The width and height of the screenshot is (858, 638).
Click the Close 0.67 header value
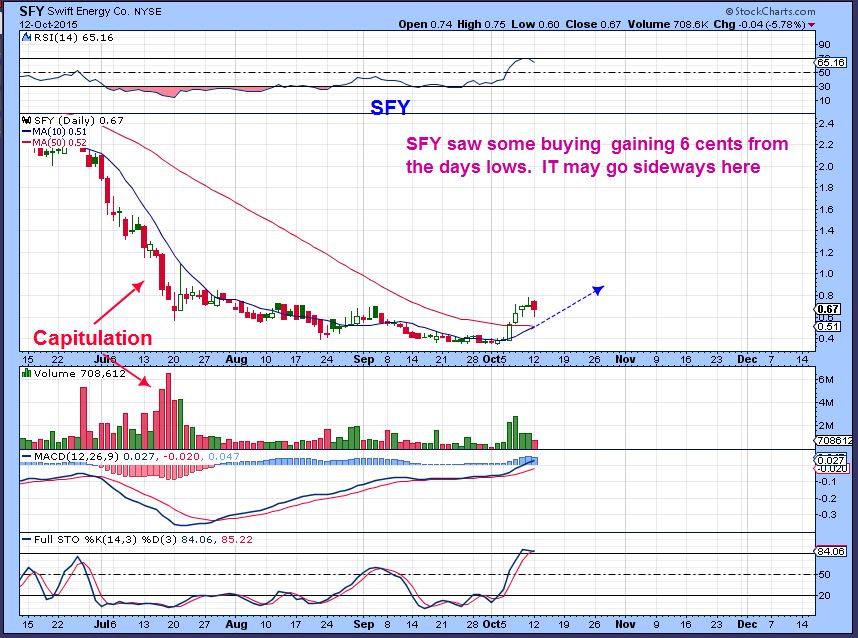593,25
